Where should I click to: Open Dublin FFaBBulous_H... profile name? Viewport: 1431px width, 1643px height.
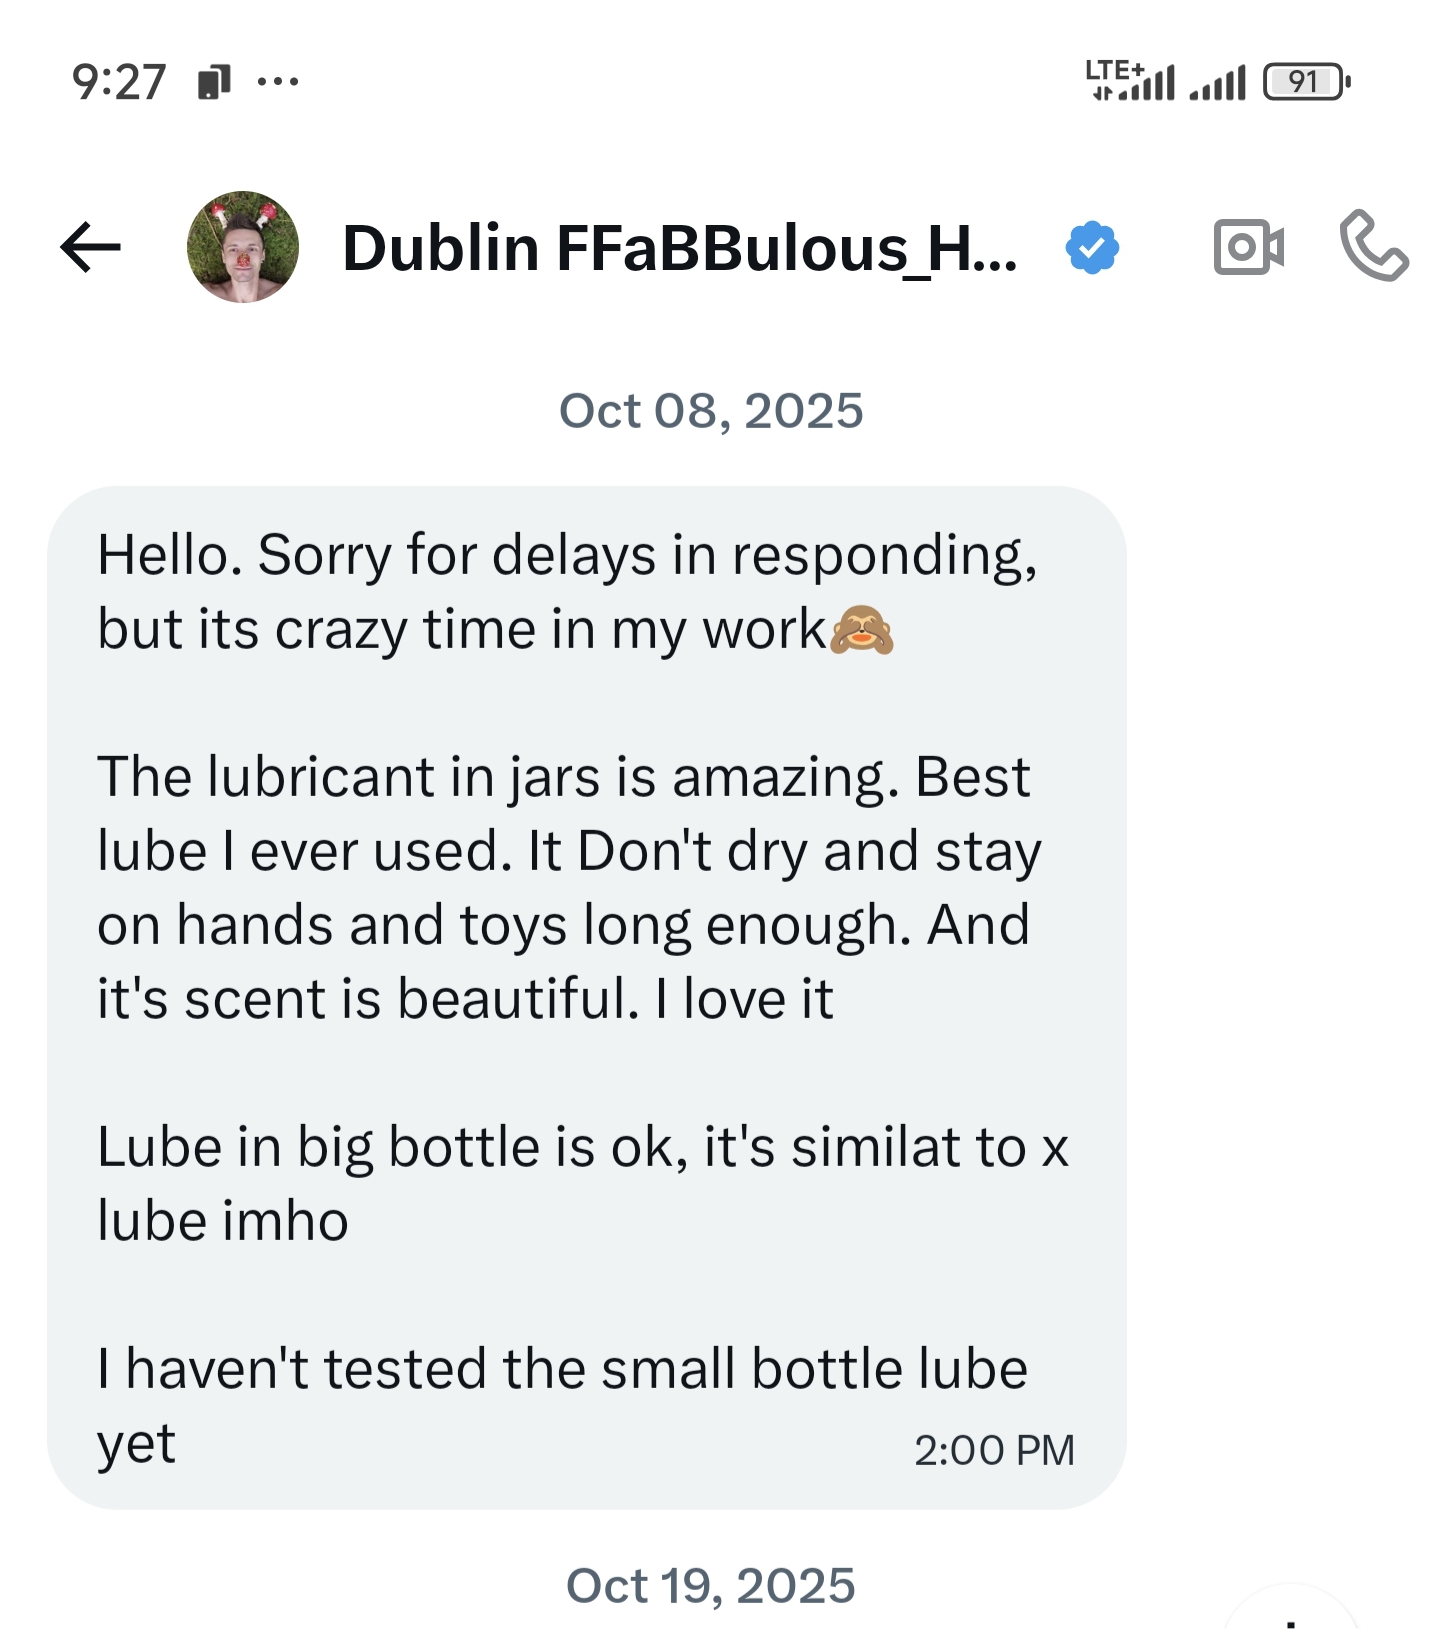pos(680,248)
